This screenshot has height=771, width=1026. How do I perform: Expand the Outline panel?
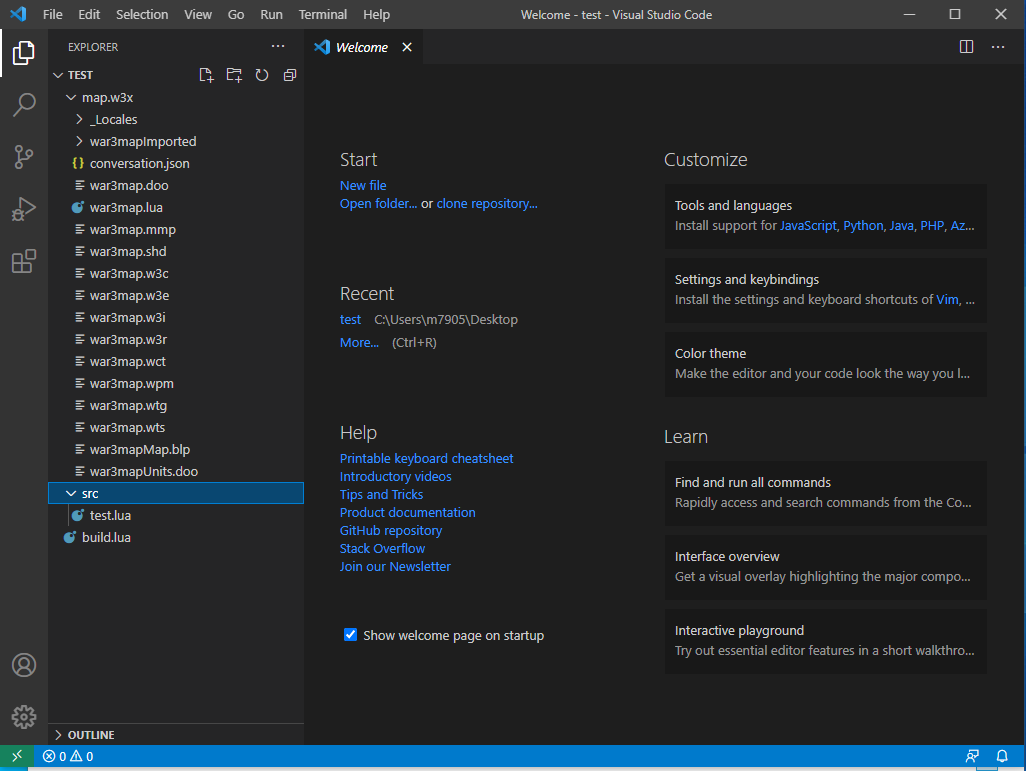(x=90, y=735)
